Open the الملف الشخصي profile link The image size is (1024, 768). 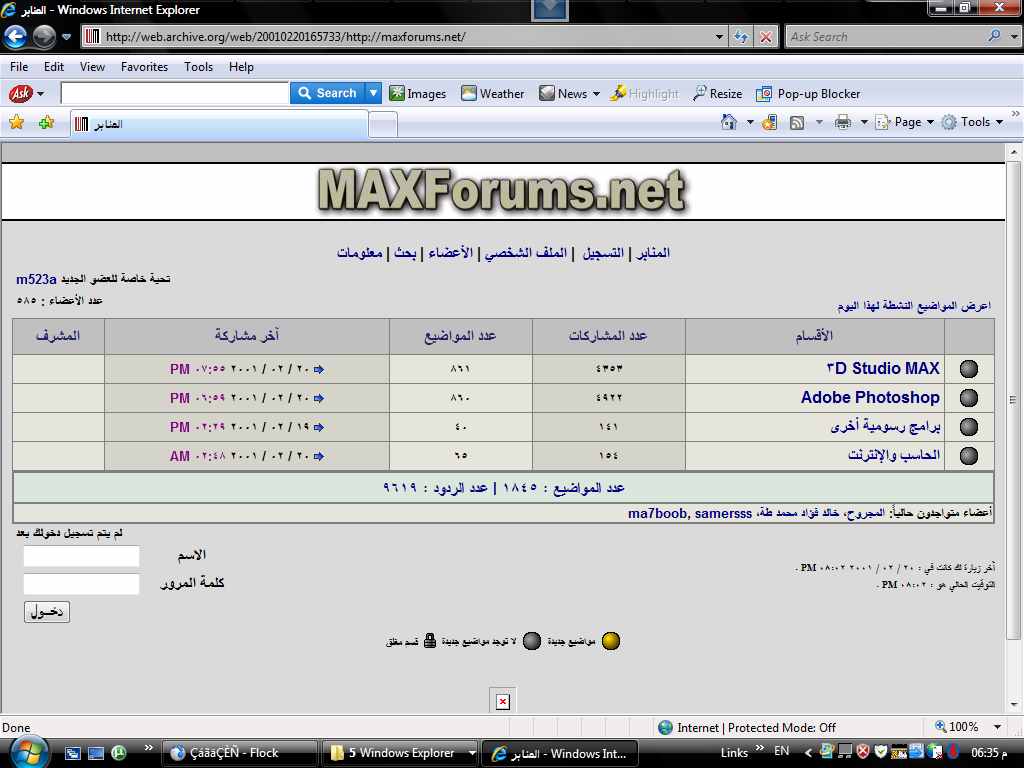[x=526, y=253]
